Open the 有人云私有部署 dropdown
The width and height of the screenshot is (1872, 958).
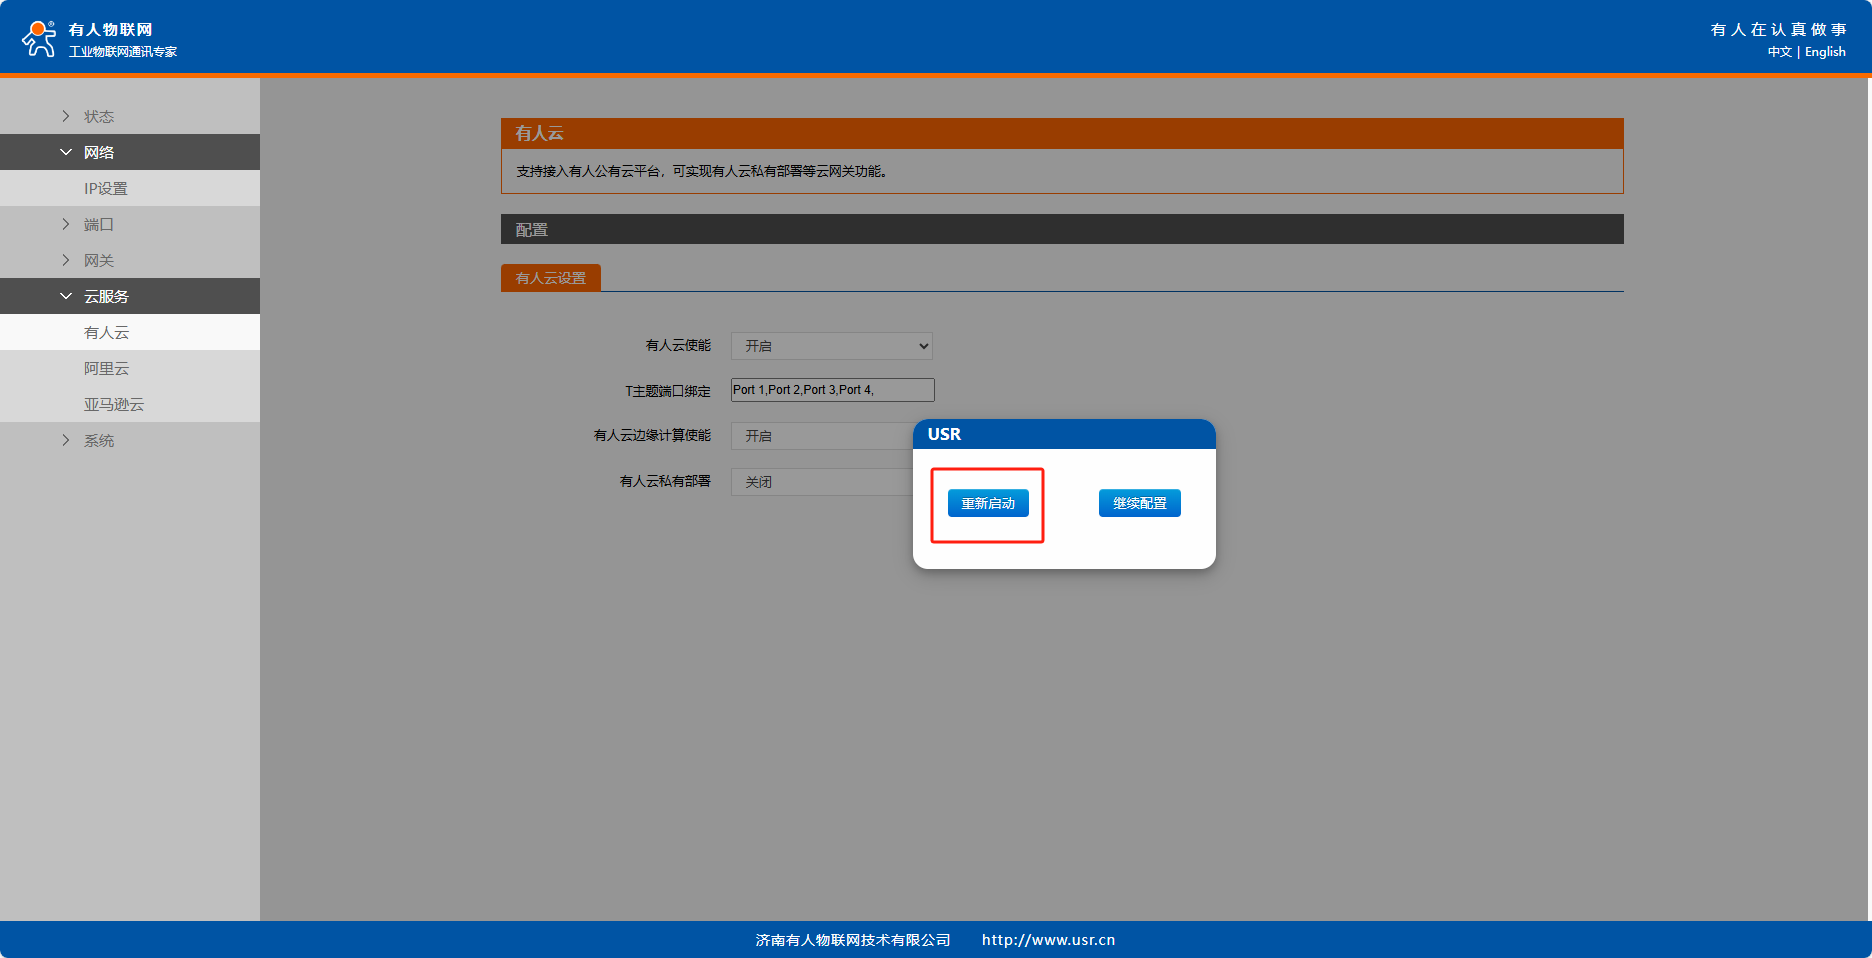coord(820,482)
